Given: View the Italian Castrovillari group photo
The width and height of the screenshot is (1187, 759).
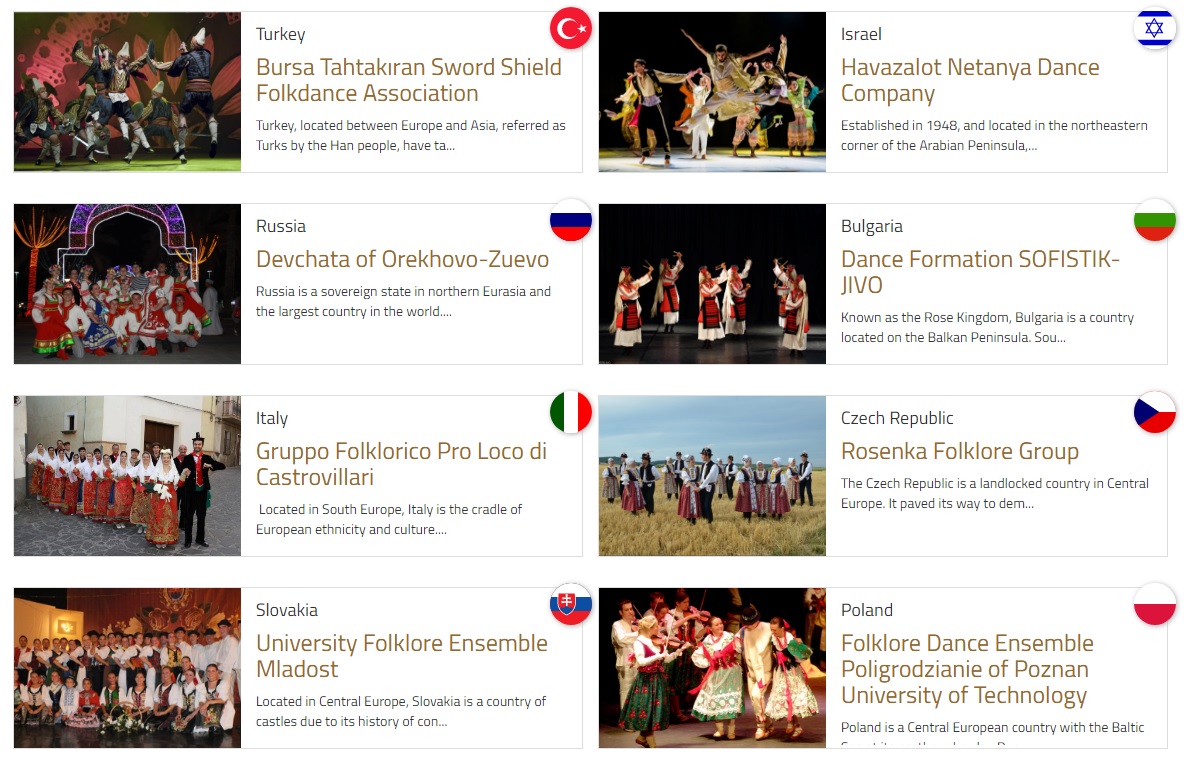Looking at the screenshot, I should [127, 476].
